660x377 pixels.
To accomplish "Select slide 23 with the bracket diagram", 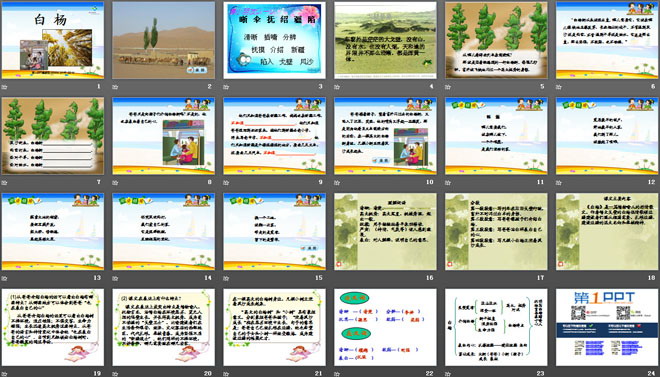I will tap(496, 327).
